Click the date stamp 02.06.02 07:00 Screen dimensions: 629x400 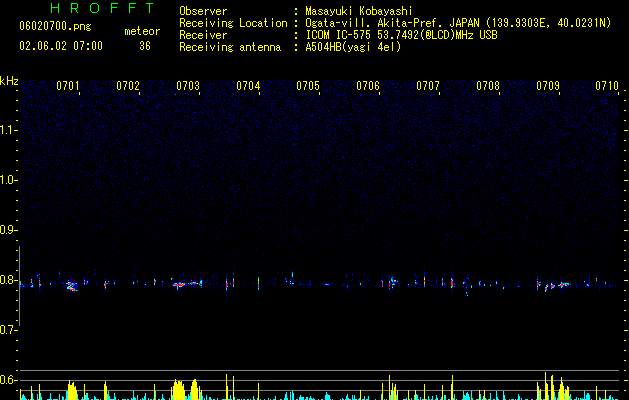[61, 46]
